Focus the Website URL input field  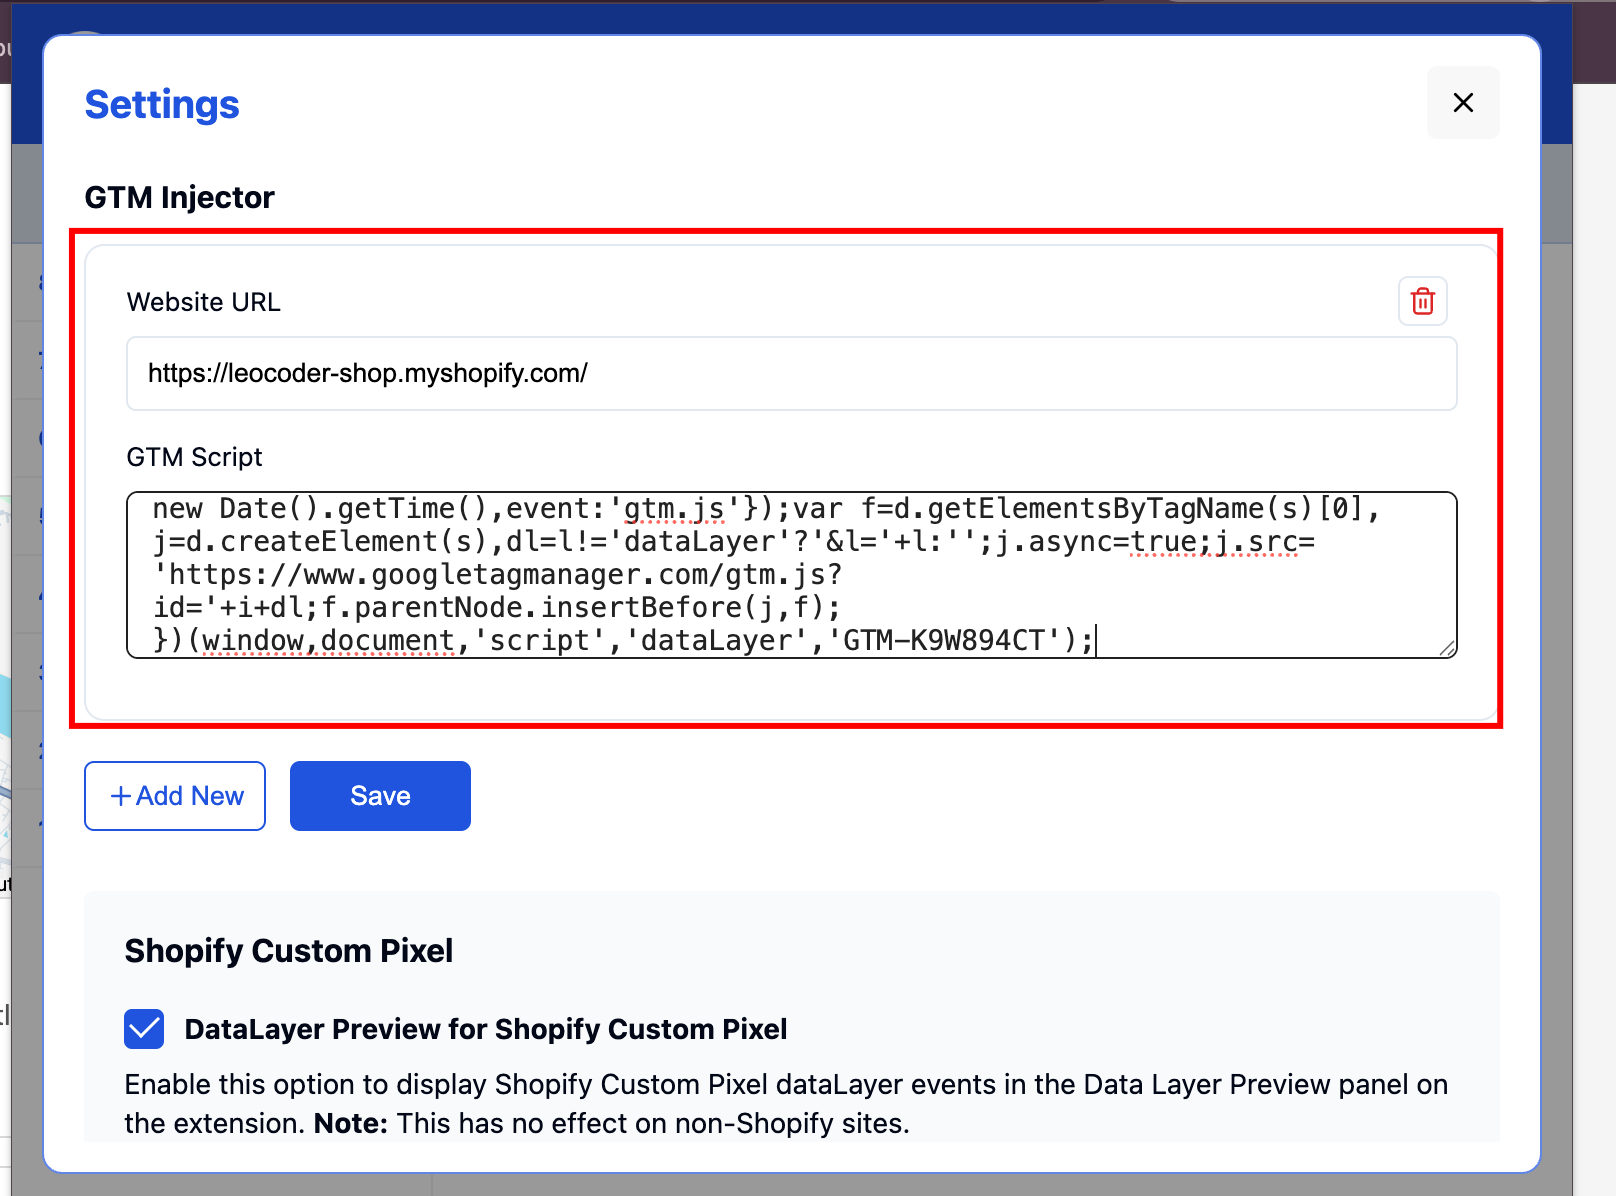point(790,373)
